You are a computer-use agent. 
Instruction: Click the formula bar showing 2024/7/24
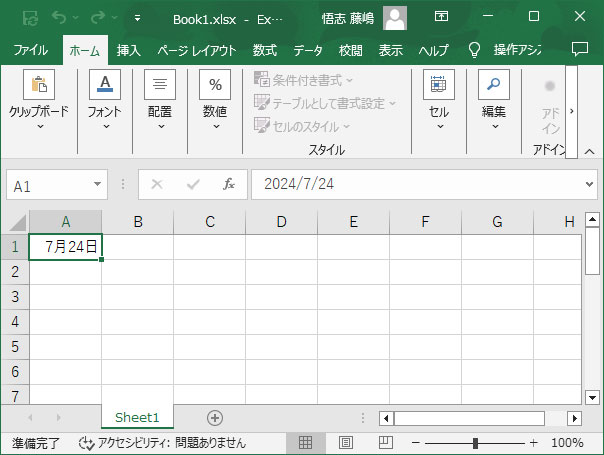tap(418, 184)
